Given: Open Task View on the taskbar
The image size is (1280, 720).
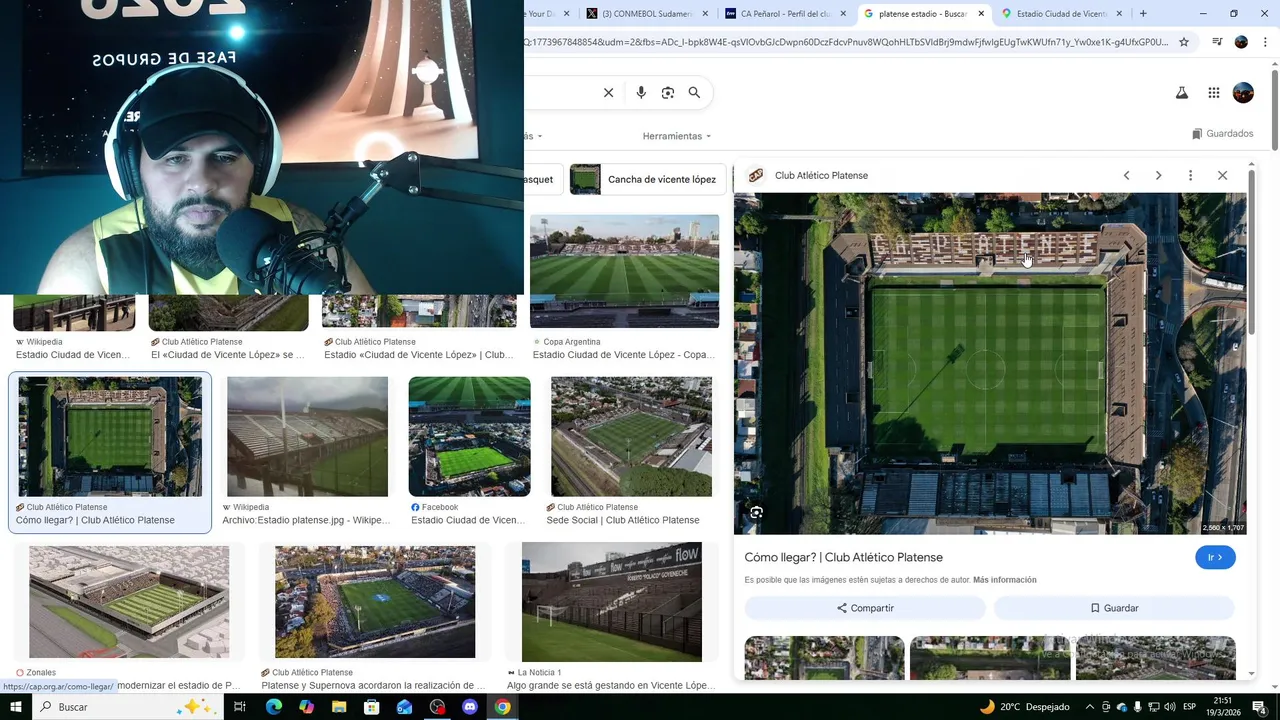Looking at the screenshot, I should [240, 707].
